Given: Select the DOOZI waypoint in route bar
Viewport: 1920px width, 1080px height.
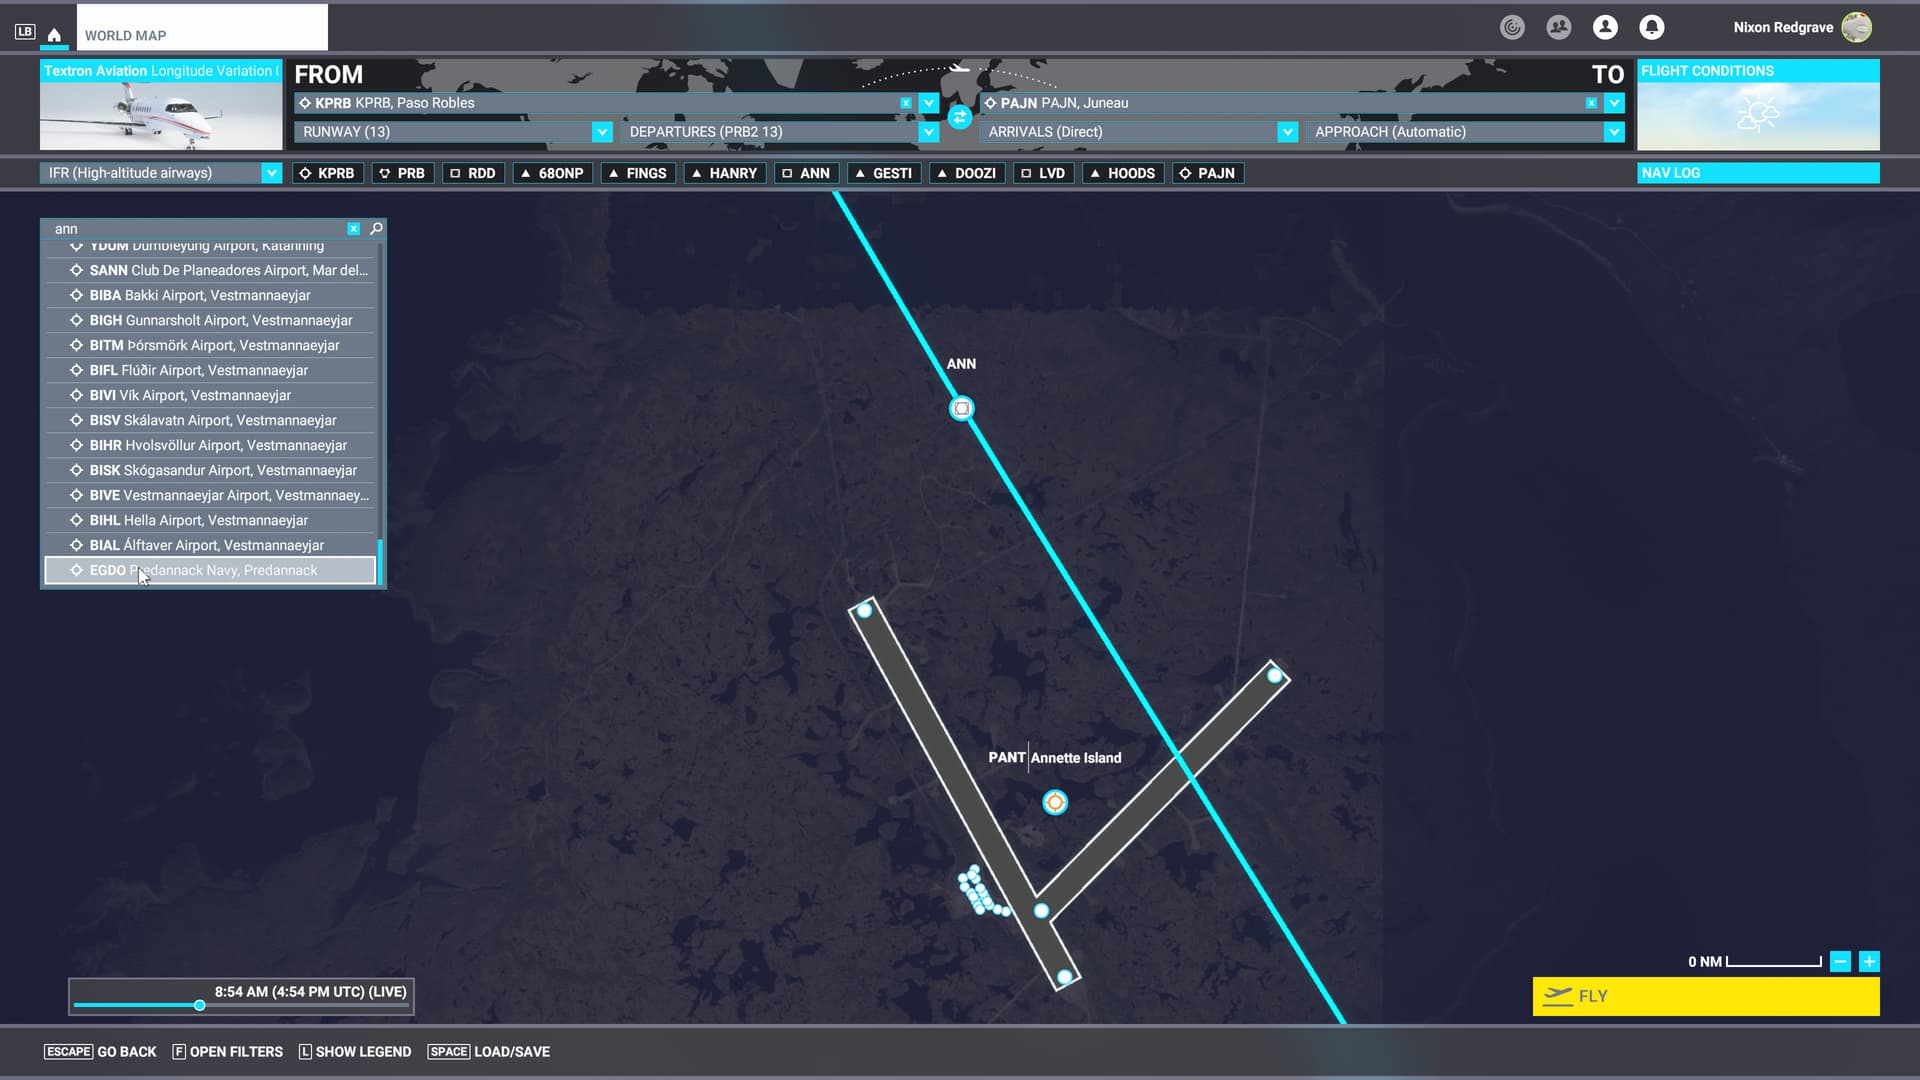Looking at the screenshot, I should pyautogui.click(x=967, y=173).
